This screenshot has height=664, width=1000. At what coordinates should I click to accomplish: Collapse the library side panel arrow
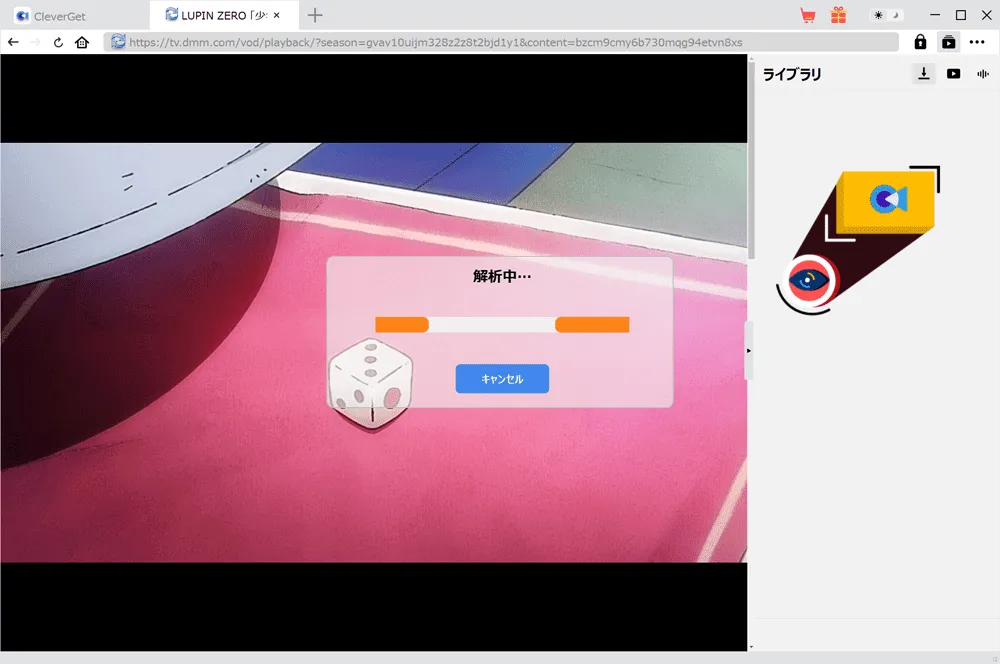point(749,351)
